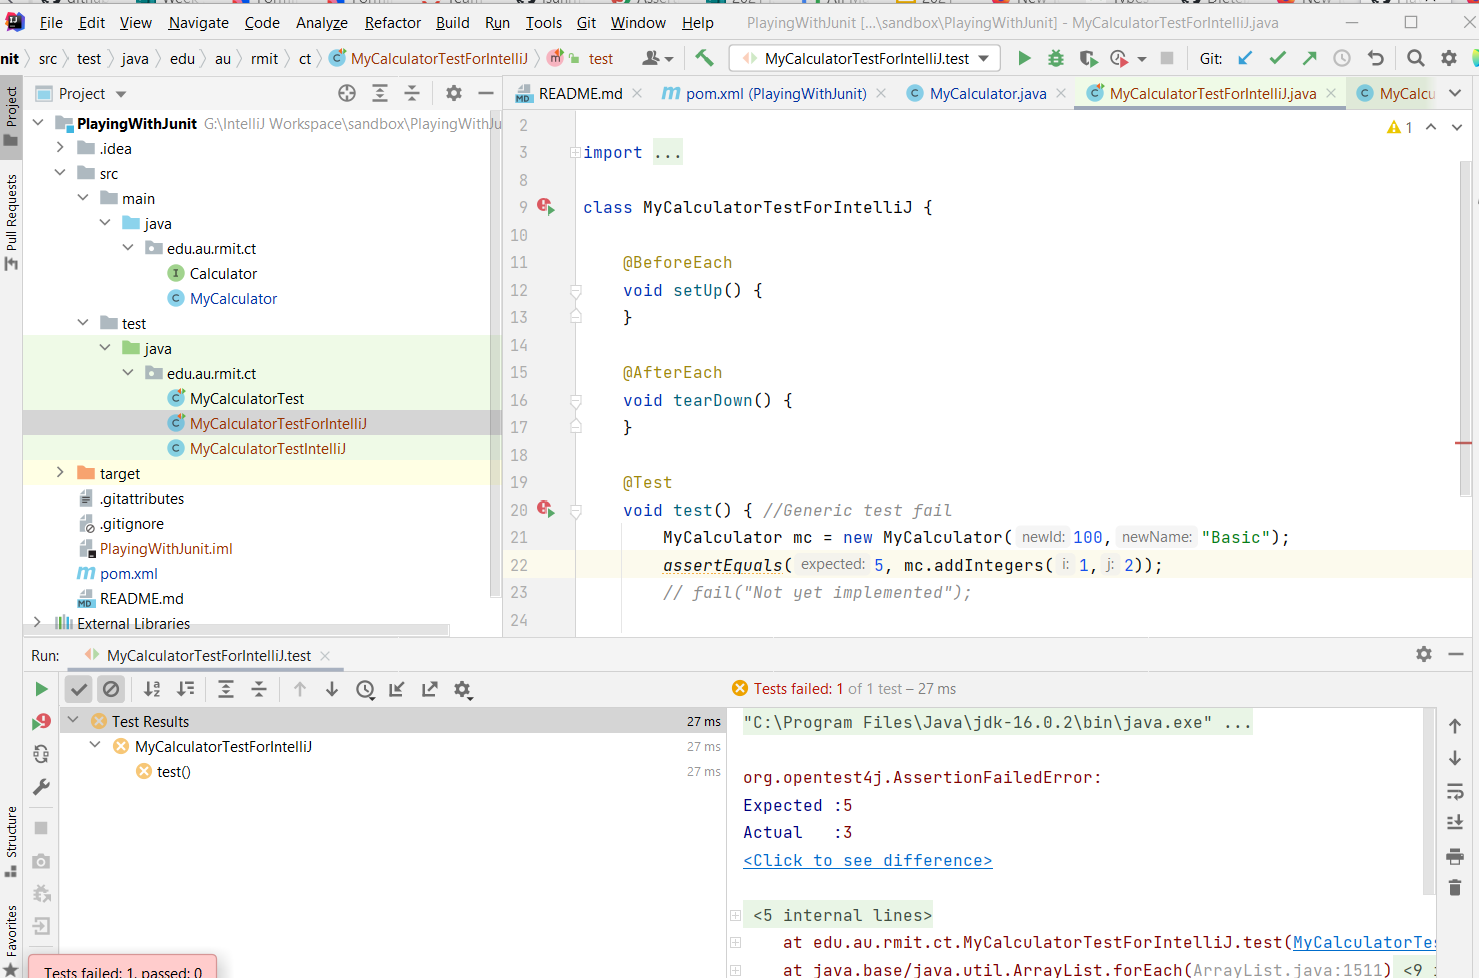Open Search Everywhere magnifier icon
The image size is (1479, 978).
click(x=1415, y=58)
